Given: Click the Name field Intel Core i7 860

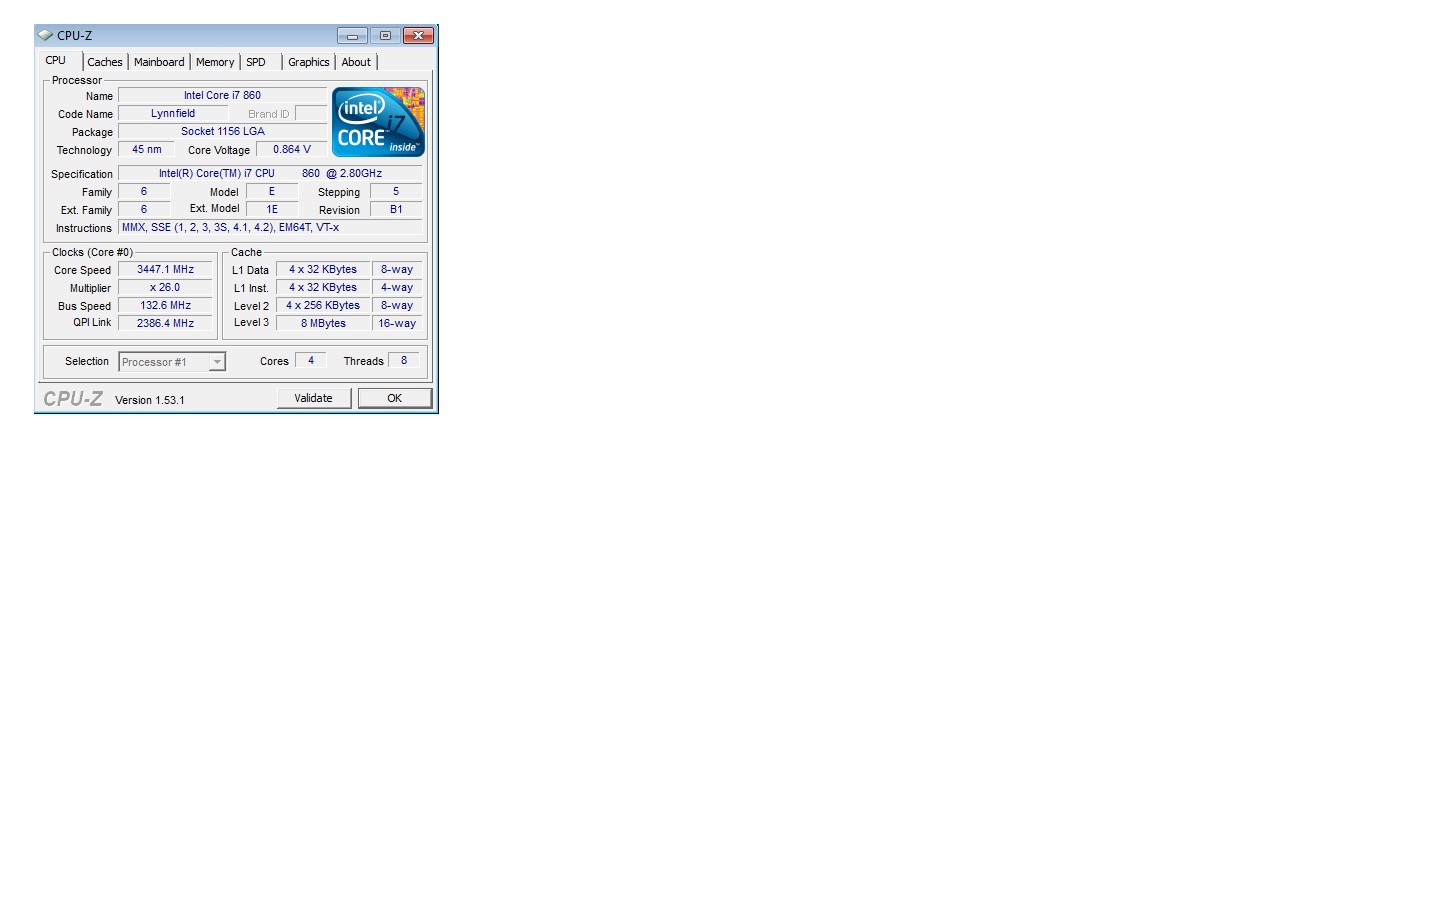Looking at the screenshot, I should point(222,96).
